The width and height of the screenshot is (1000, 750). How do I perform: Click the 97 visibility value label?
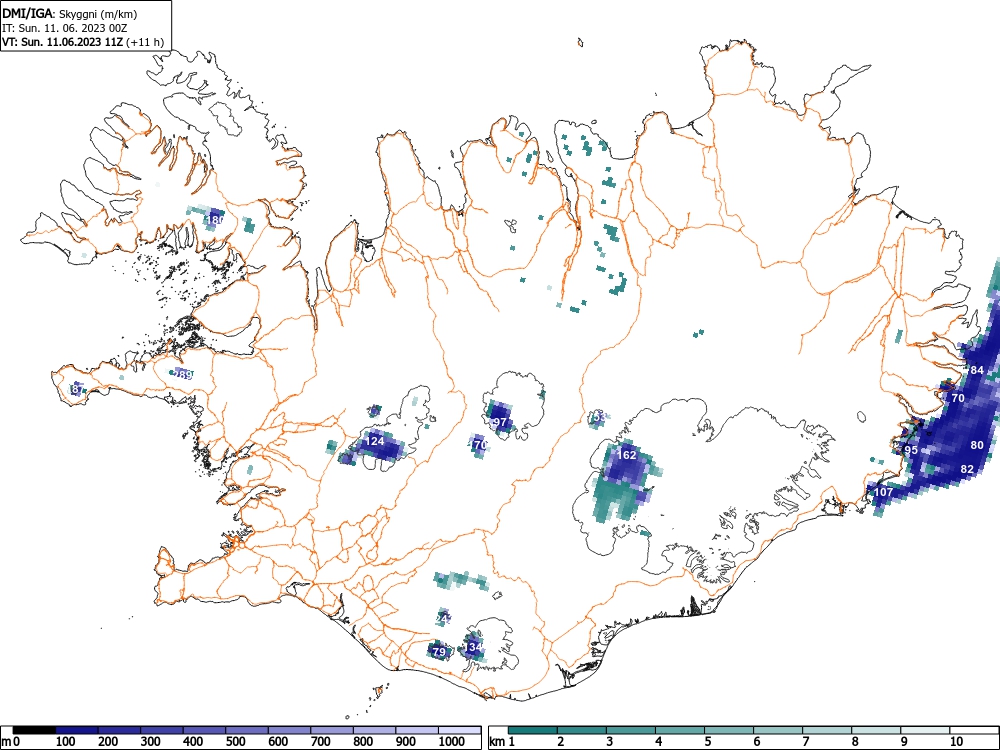(x=500, y=422)
